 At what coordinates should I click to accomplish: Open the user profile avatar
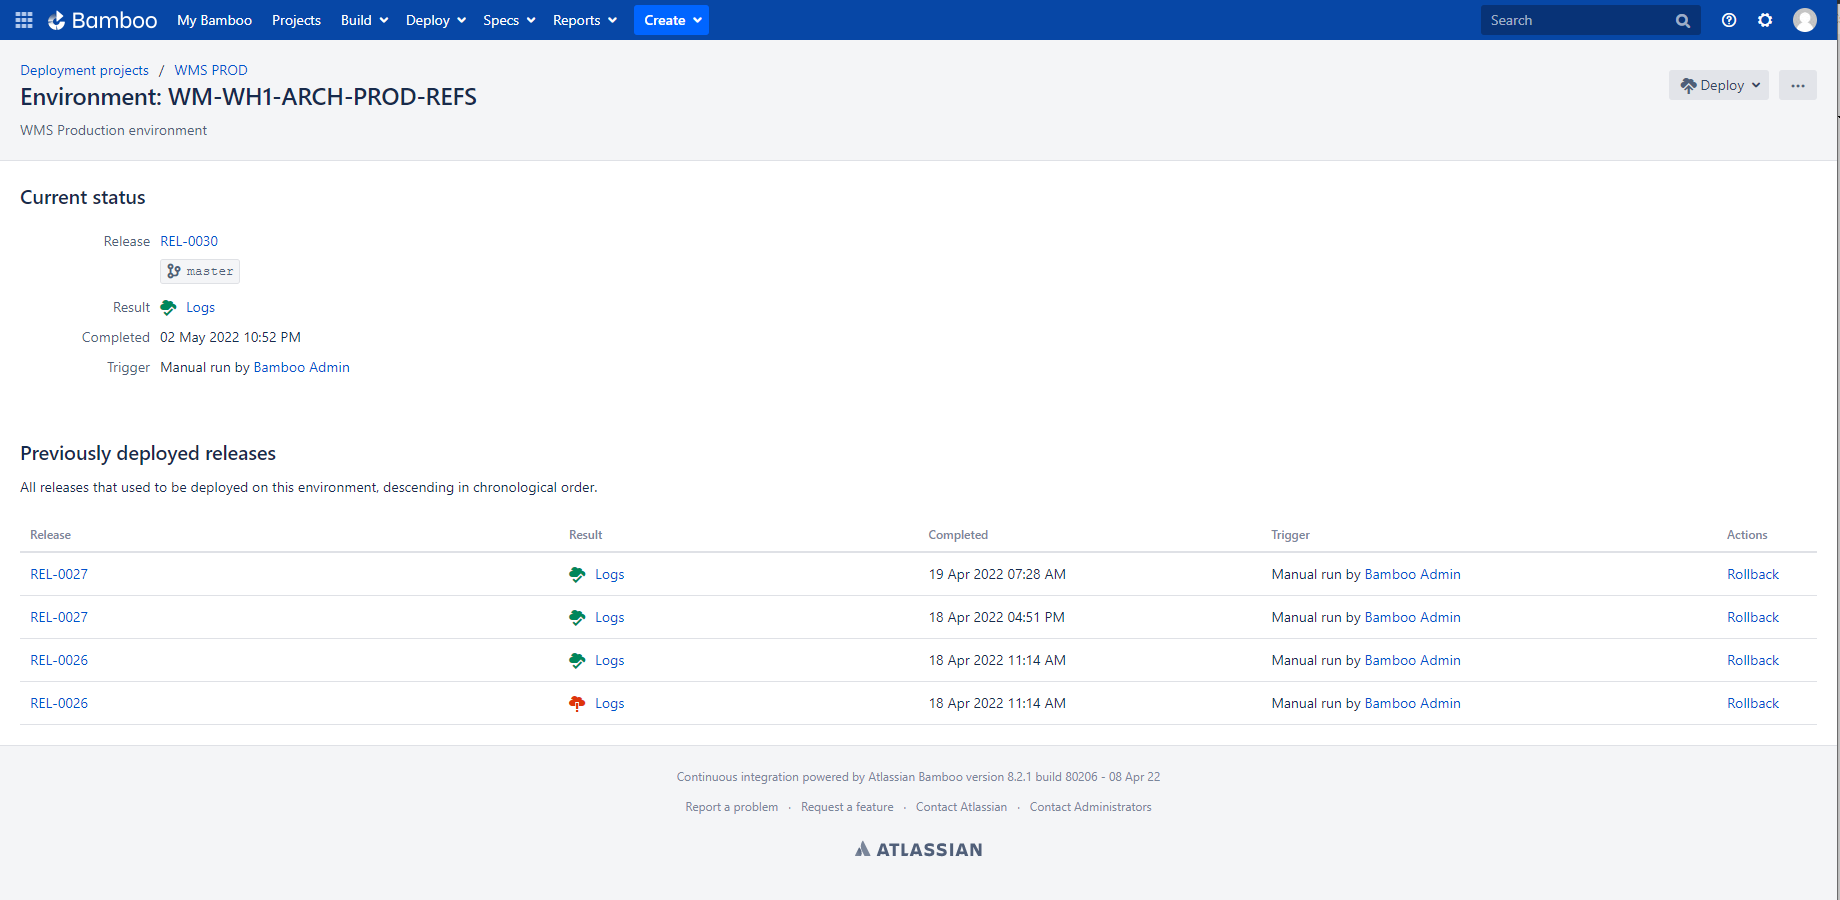(x=1805, y=20)
